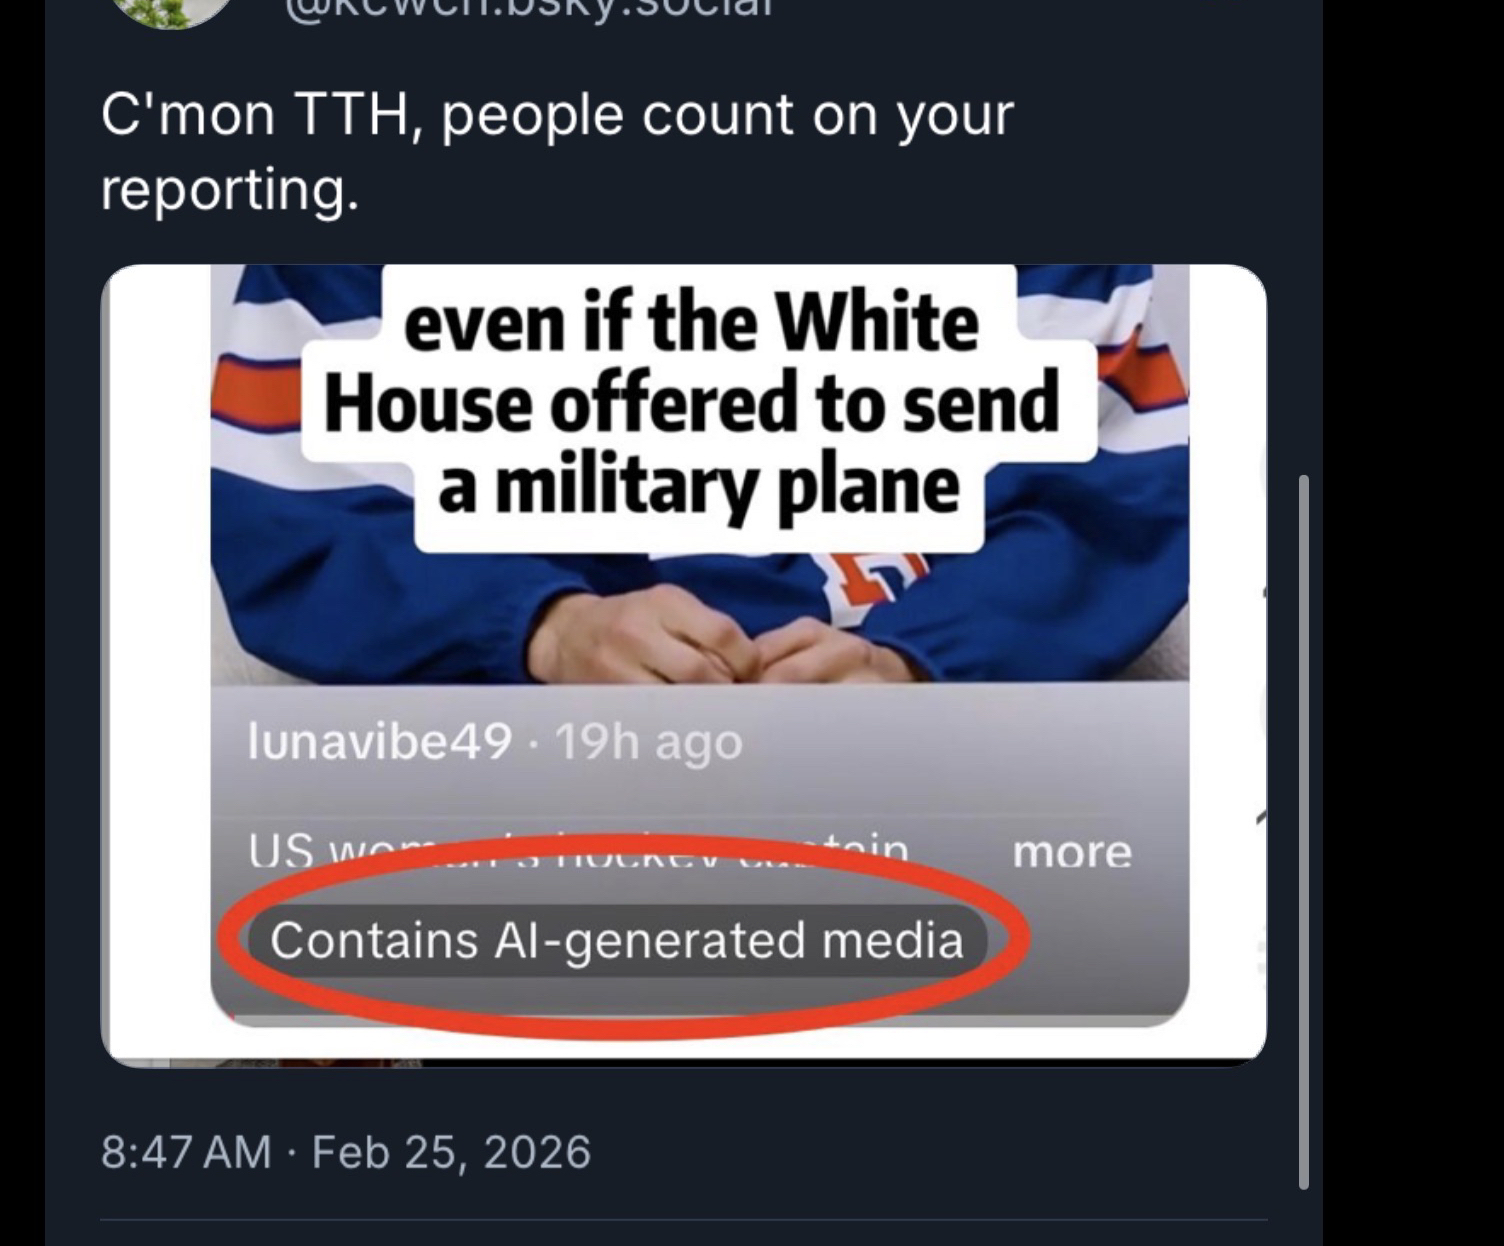Click the partial profile avatar at top
Screen dimensions: 1504x1246
click(x=170, y=12)
